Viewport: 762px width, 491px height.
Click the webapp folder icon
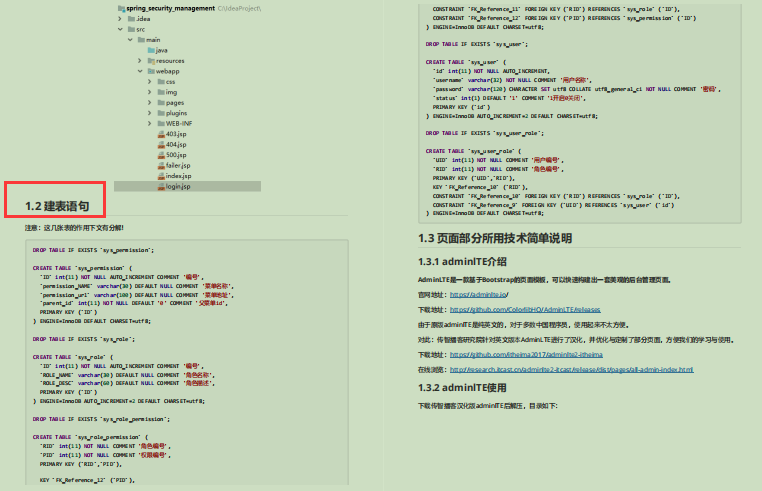151,71
